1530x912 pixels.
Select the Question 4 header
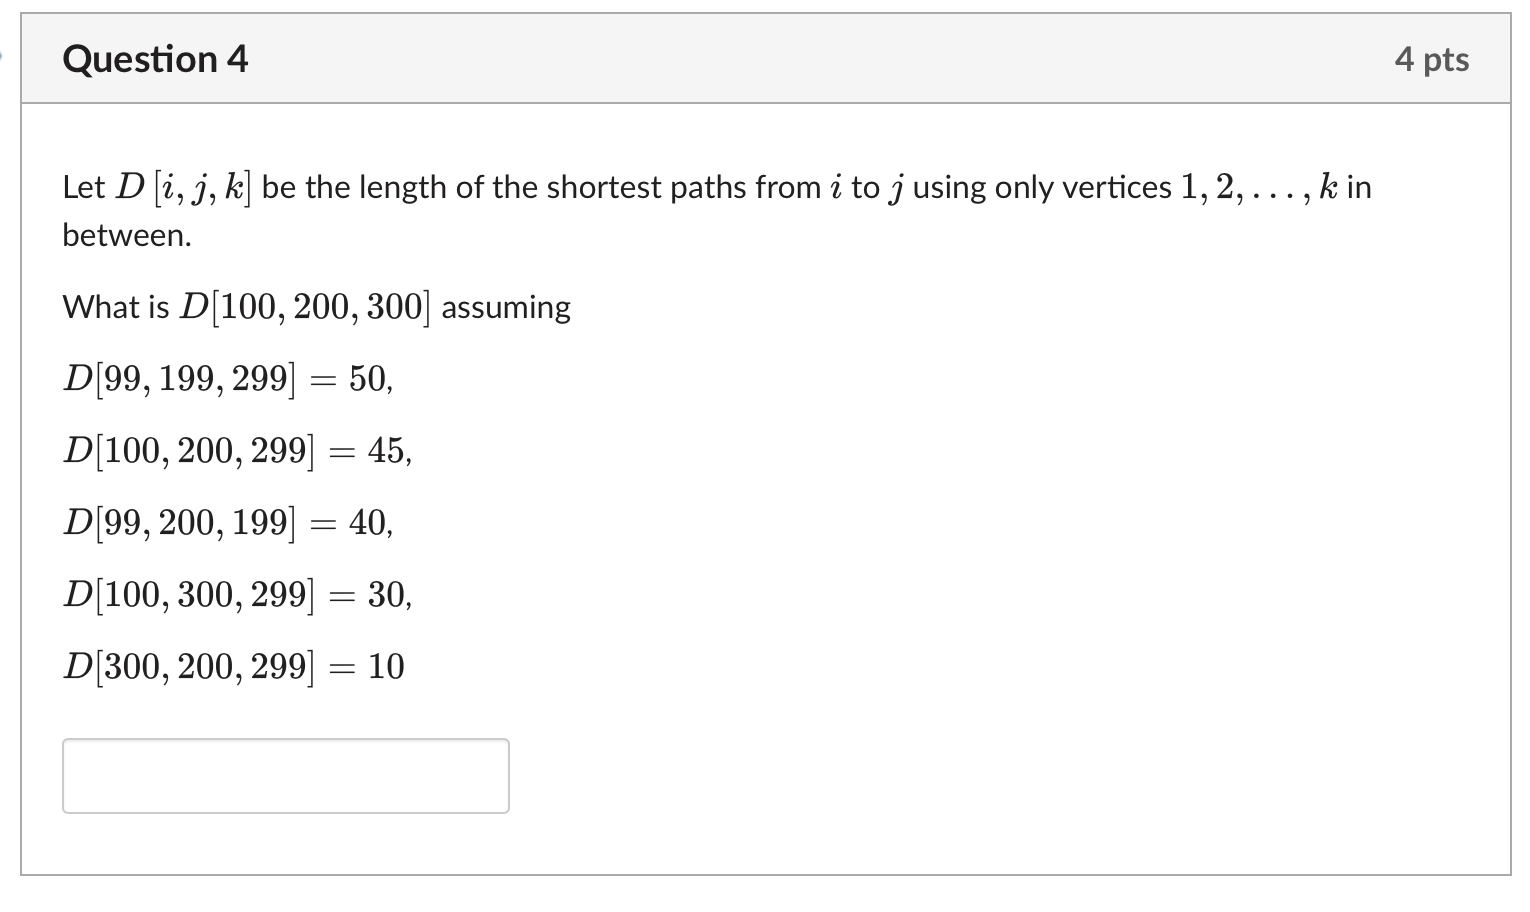click(154, 60)
